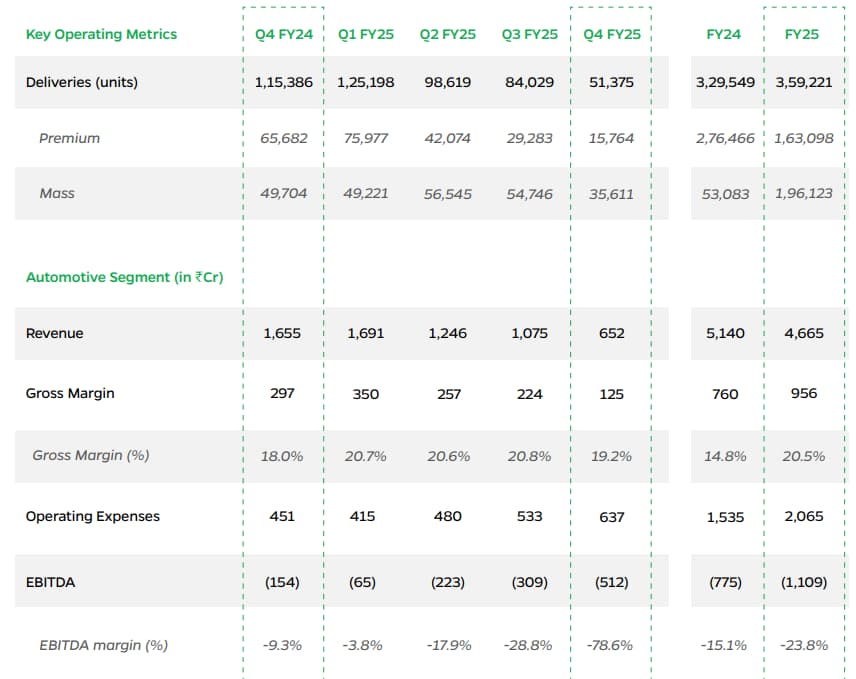Select the Premium row label
856x679 pixels.
coord(69,138)
